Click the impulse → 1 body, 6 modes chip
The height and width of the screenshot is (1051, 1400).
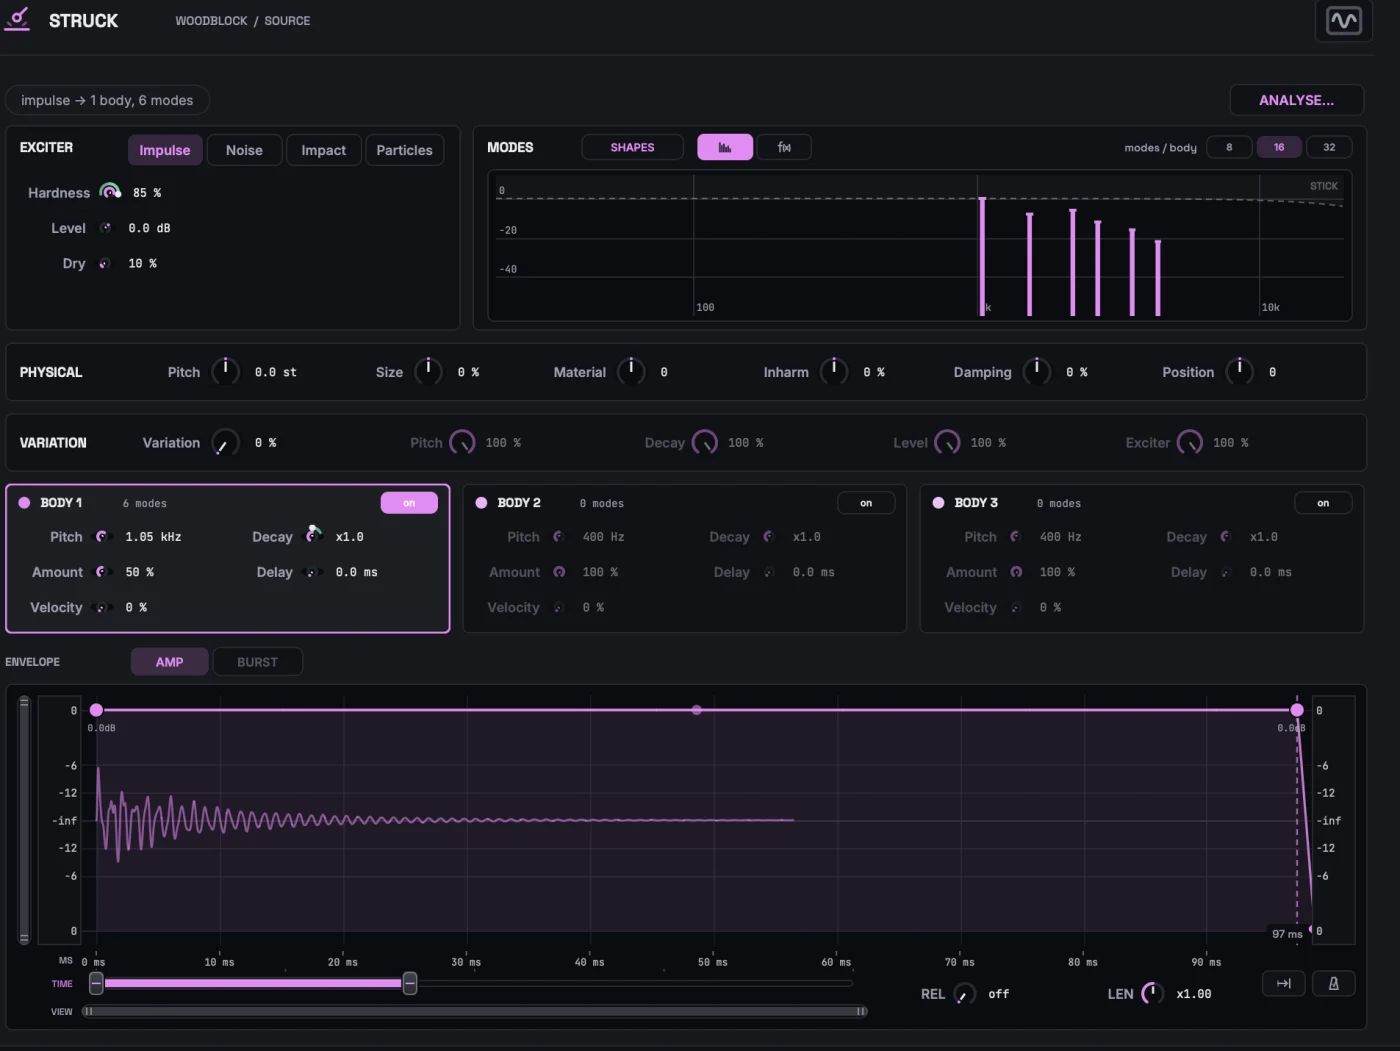107,100
